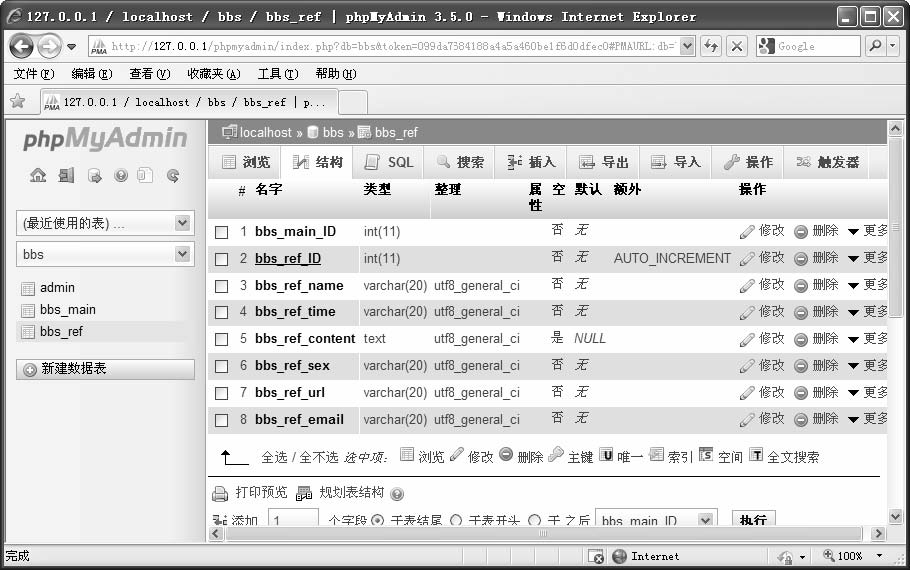The image size is (910, 570).
Task: Open the zoom level 100% dropdown arrow
Action: pyautogui.click(x=879, y=556)
